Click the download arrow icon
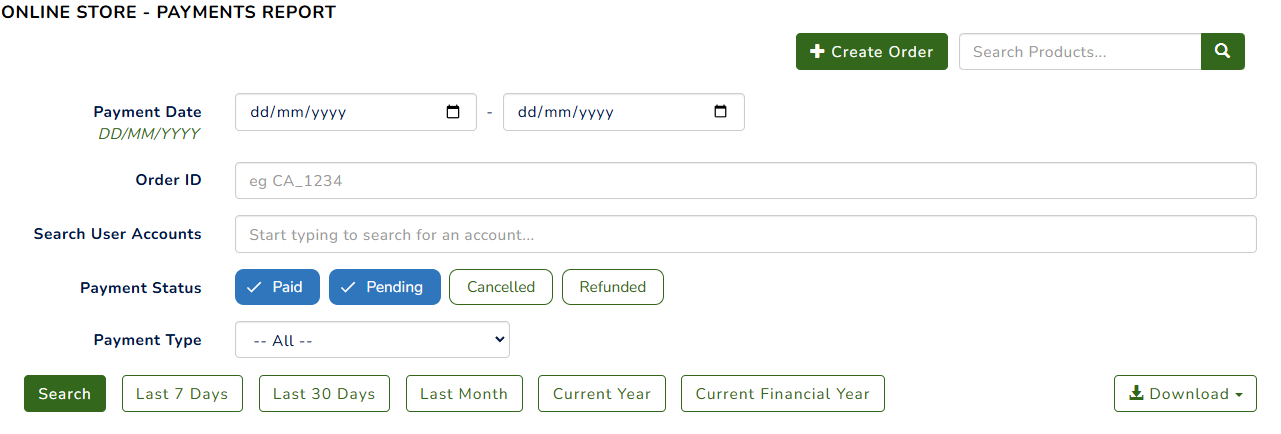This screenshot has width=1281, height=434. [1136, 394]
